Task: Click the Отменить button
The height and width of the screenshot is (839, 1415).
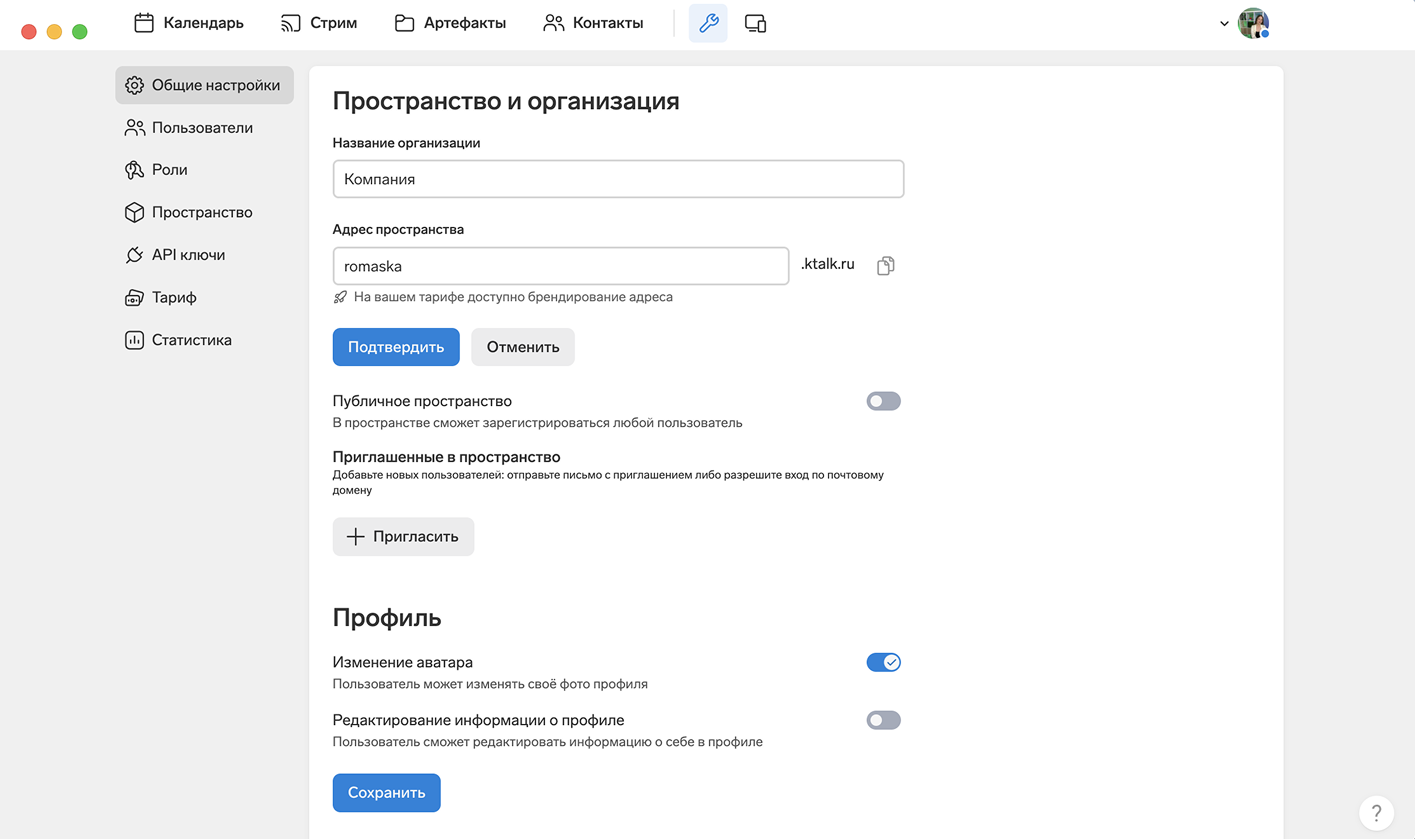Action: point(523,347)
